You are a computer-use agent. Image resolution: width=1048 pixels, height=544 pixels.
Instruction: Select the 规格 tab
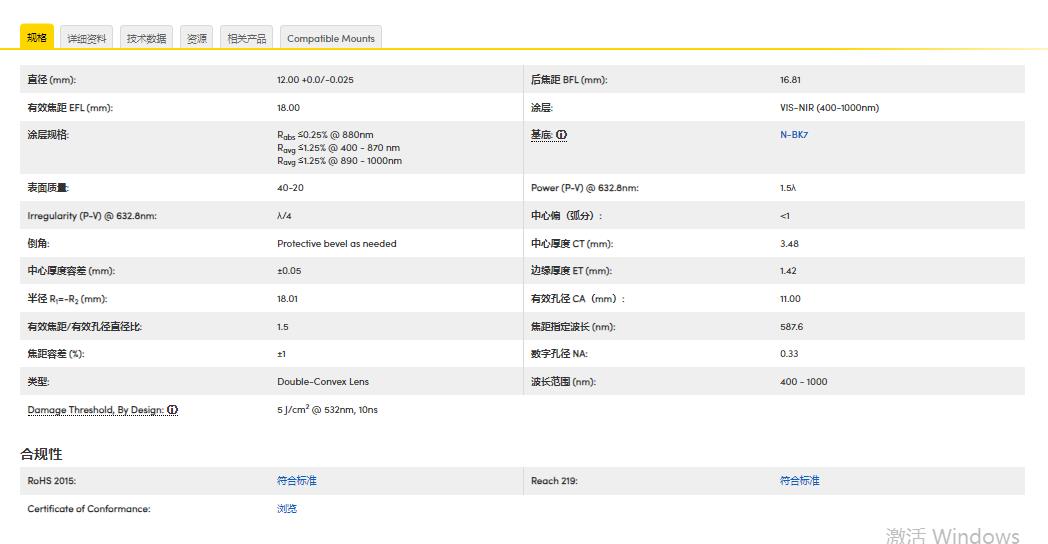click(37, 37)
